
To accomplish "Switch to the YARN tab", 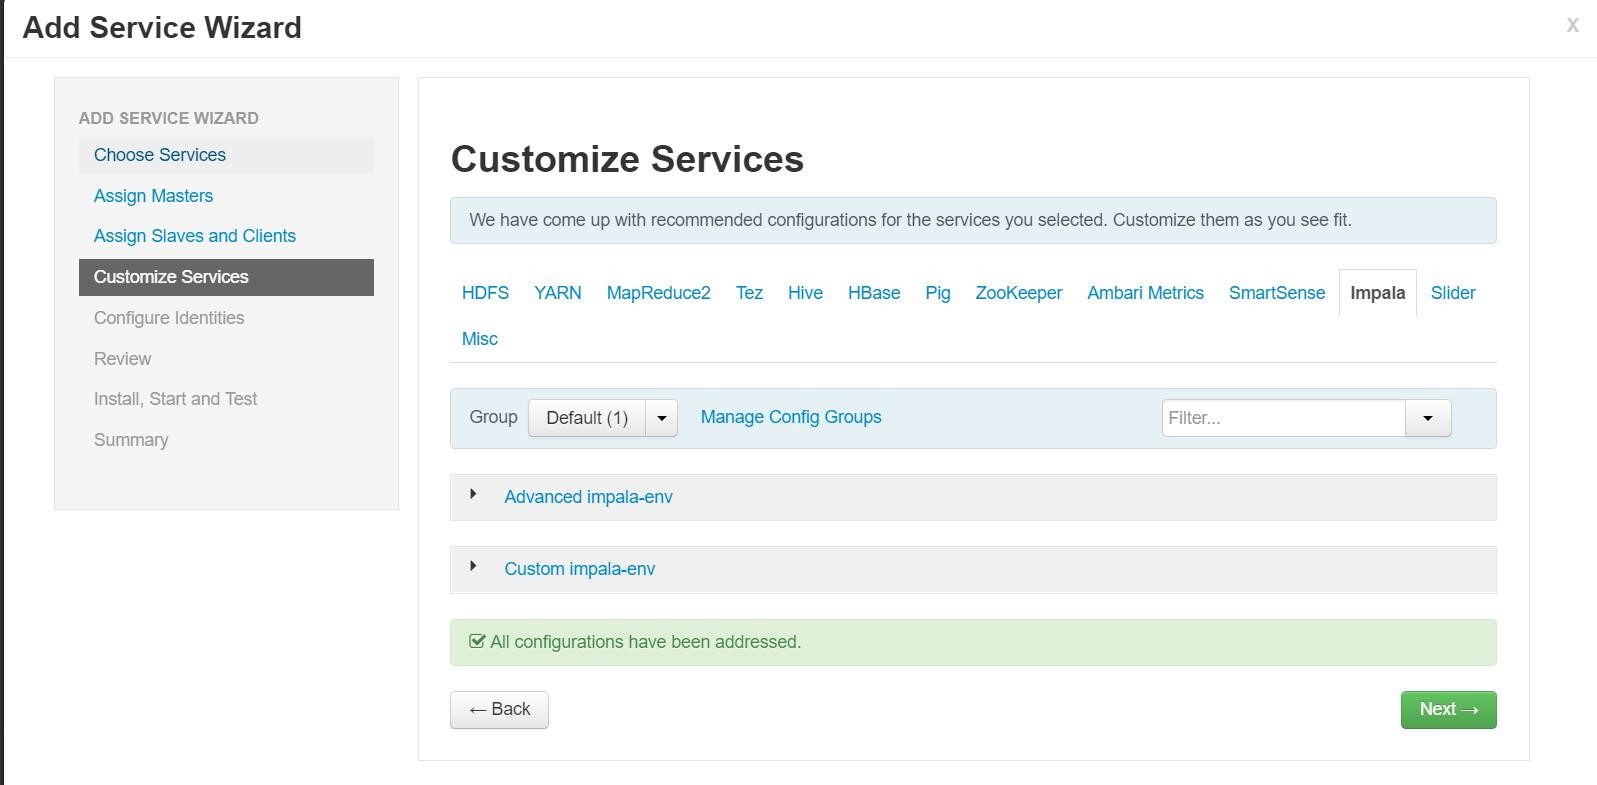I will click(x=557, y=293).
